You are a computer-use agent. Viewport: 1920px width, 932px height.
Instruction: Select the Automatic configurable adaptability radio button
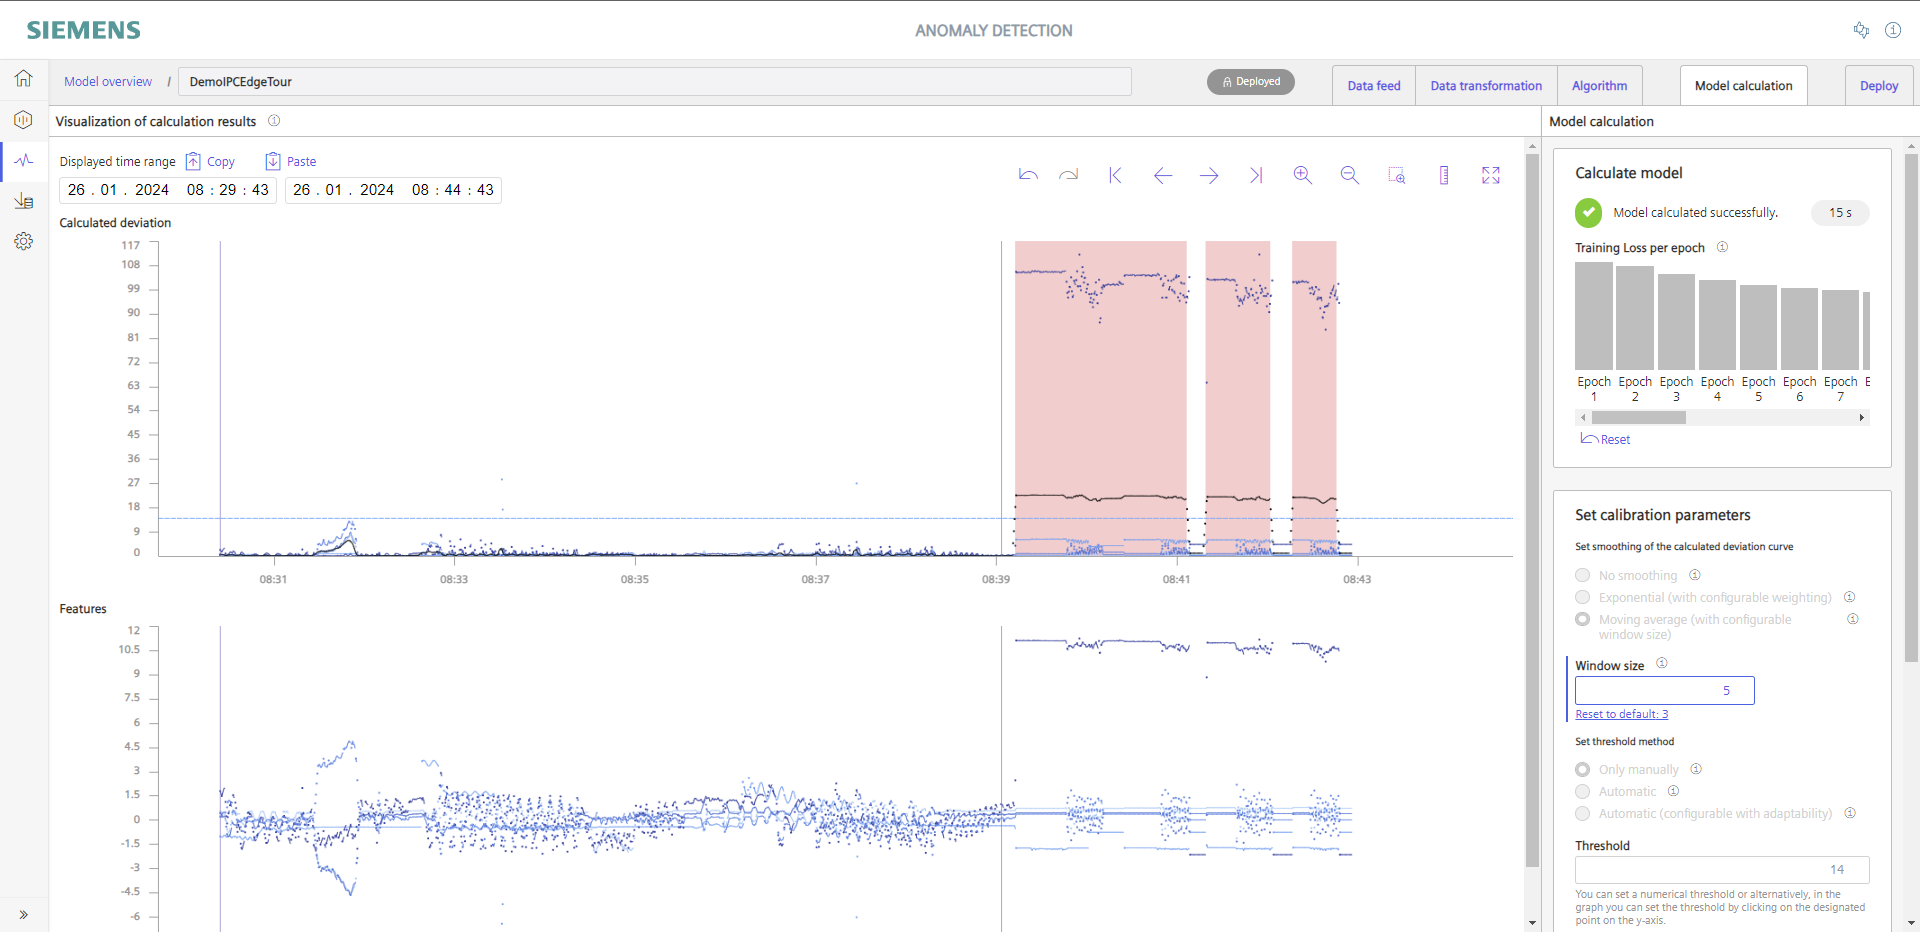[x=1582, y=813]
